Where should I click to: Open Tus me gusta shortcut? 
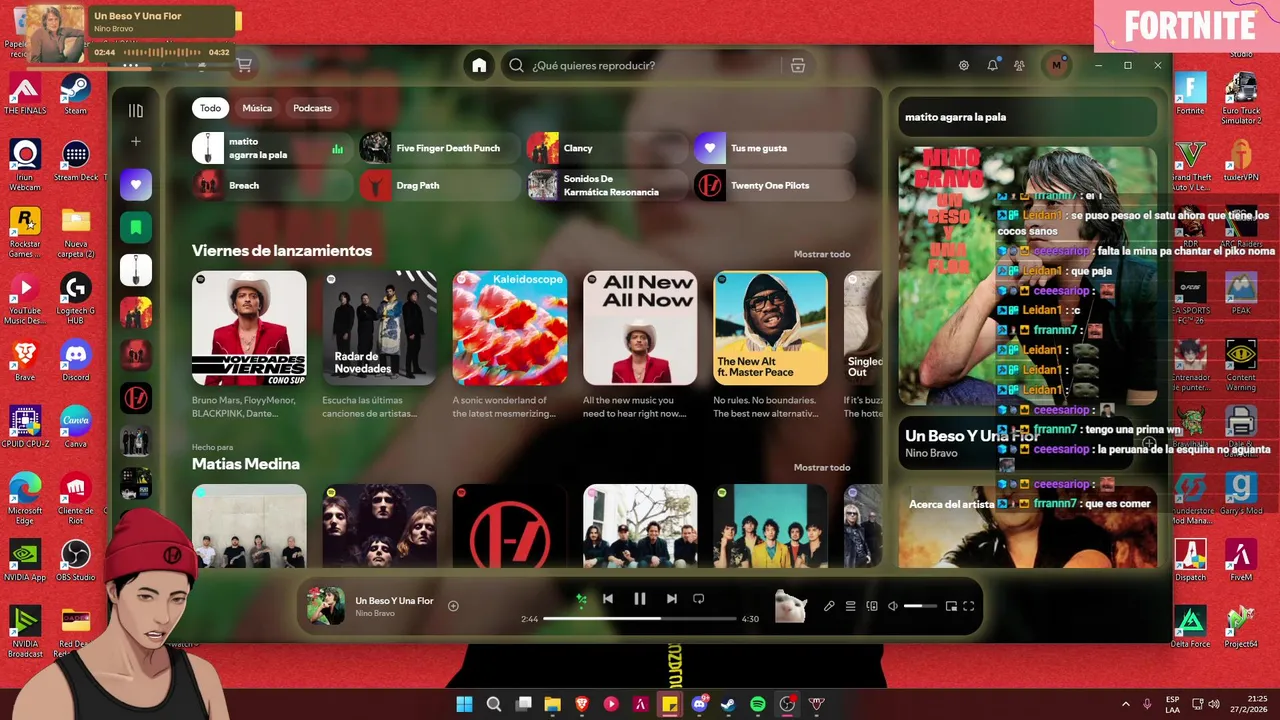(x=774, y=148)
